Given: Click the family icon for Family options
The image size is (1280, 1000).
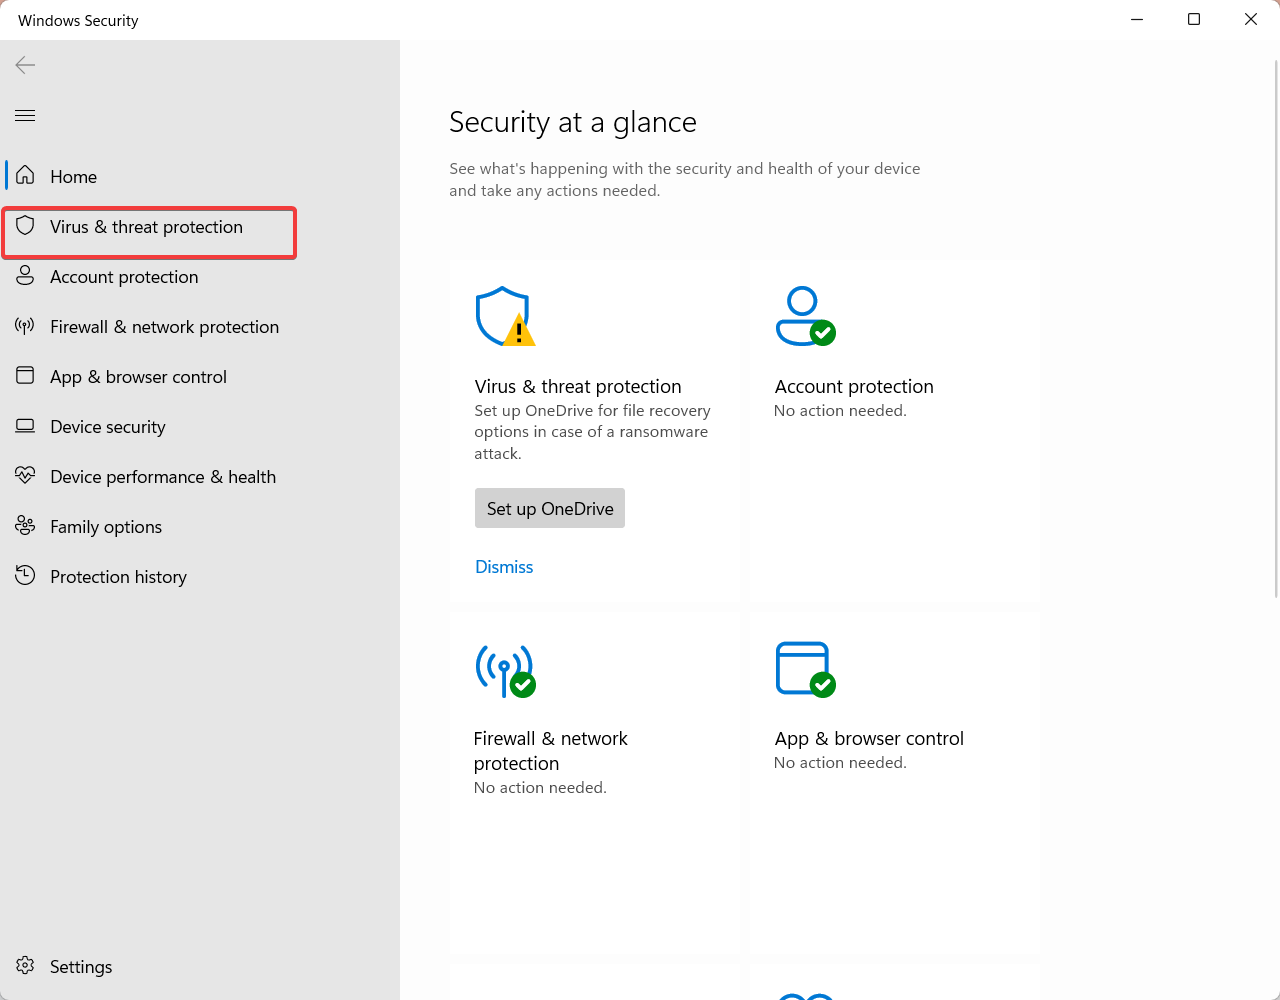Looking at the screenshot, I should tap(25, 526).
